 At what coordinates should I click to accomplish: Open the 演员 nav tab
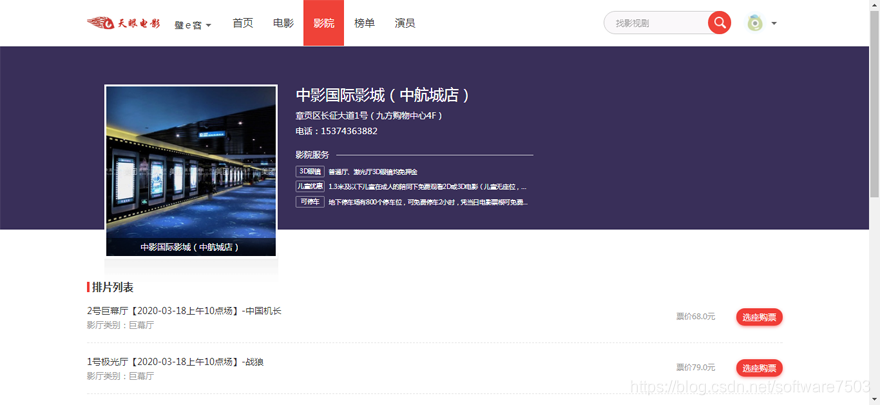[405, 23]
